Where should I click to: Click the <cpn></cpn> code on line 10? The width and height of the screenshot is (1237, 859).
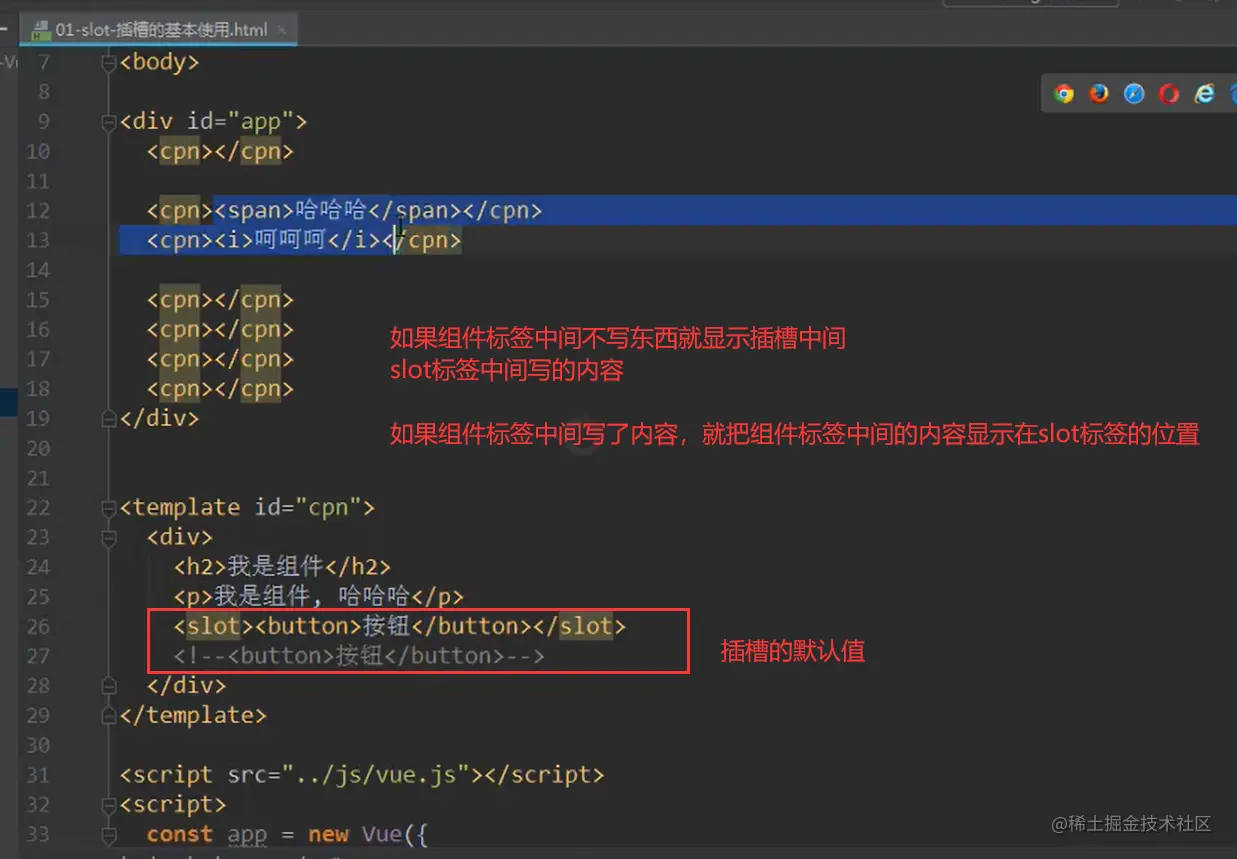coord(220,152)
